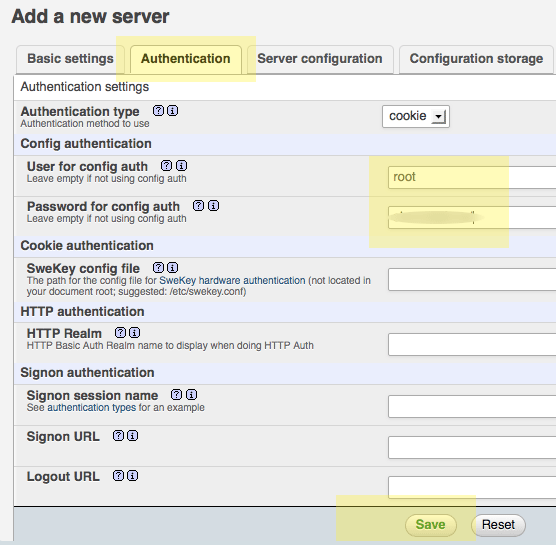Focus the User for config auth field
The height and width of the screenshot is (545, 556).
pyautogui.click(x=472, y=177)
